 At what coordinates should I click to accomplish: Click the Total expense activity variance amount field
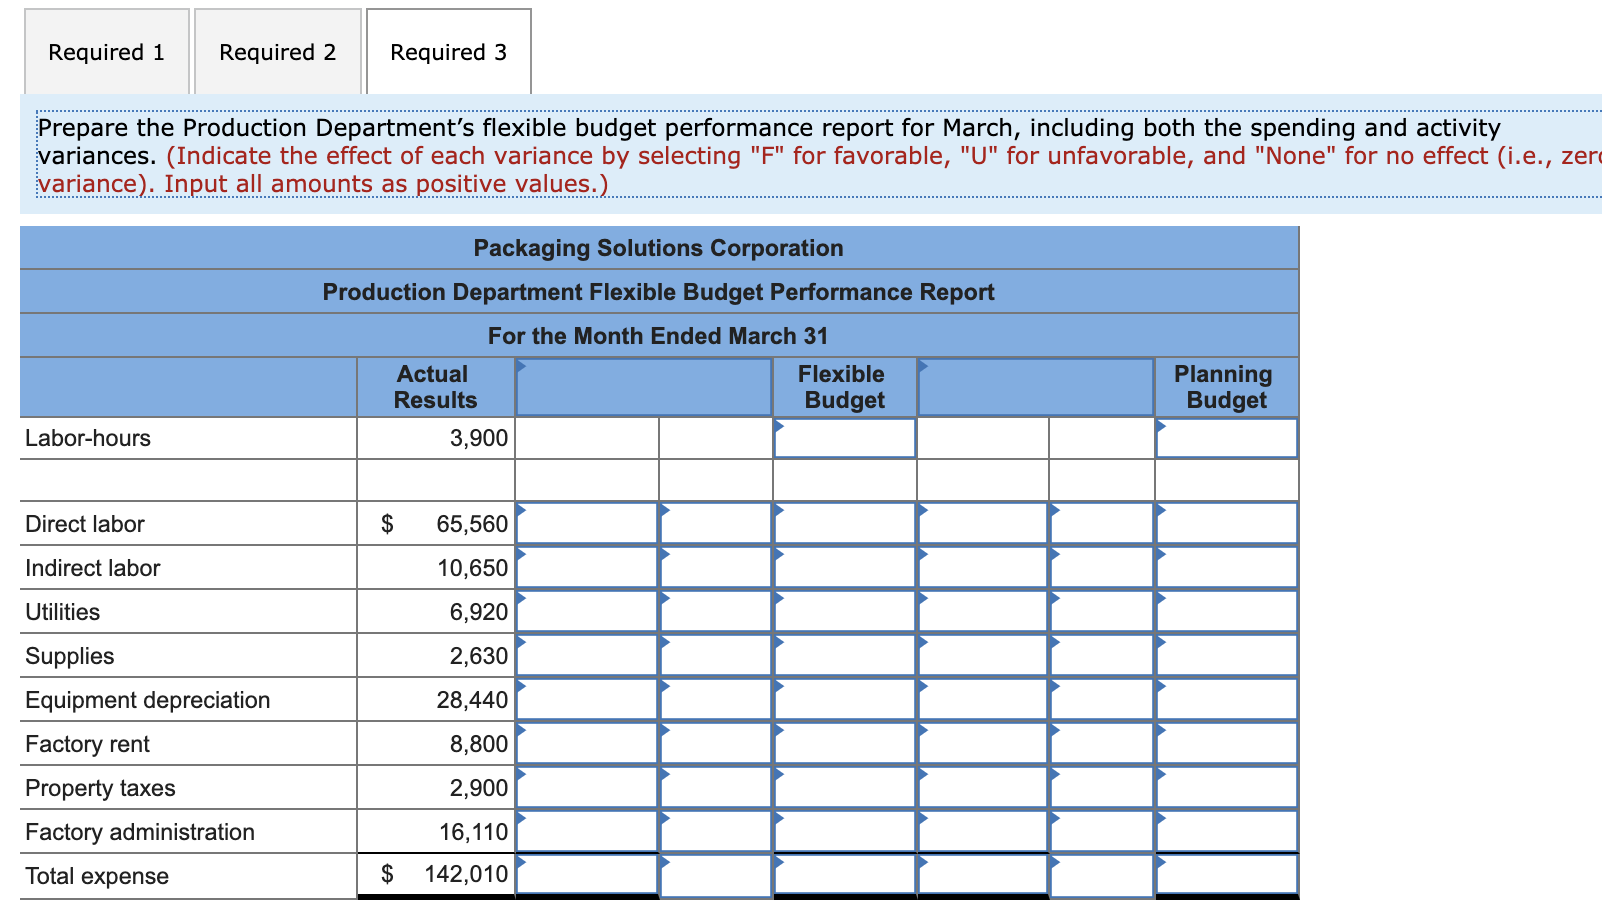(983, 875)
